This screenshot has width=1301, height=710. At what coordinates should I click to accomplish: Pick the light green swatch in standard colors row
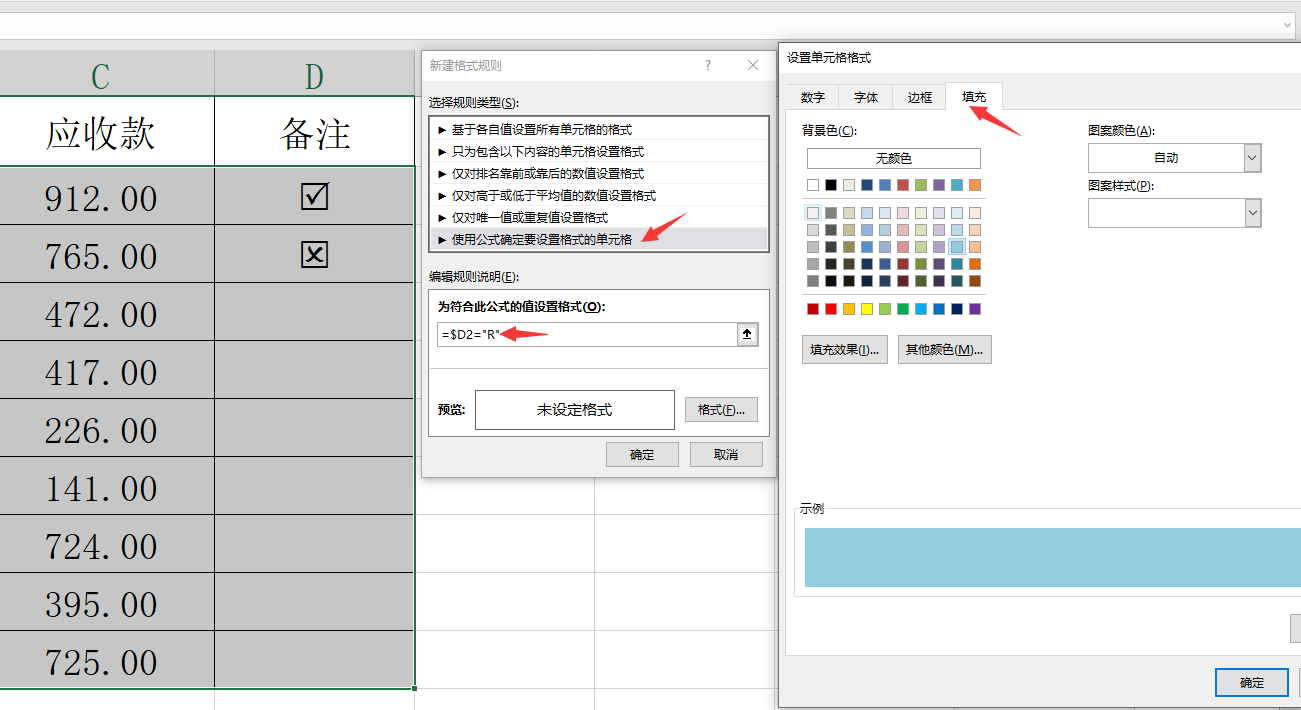(x=885, y=309)
